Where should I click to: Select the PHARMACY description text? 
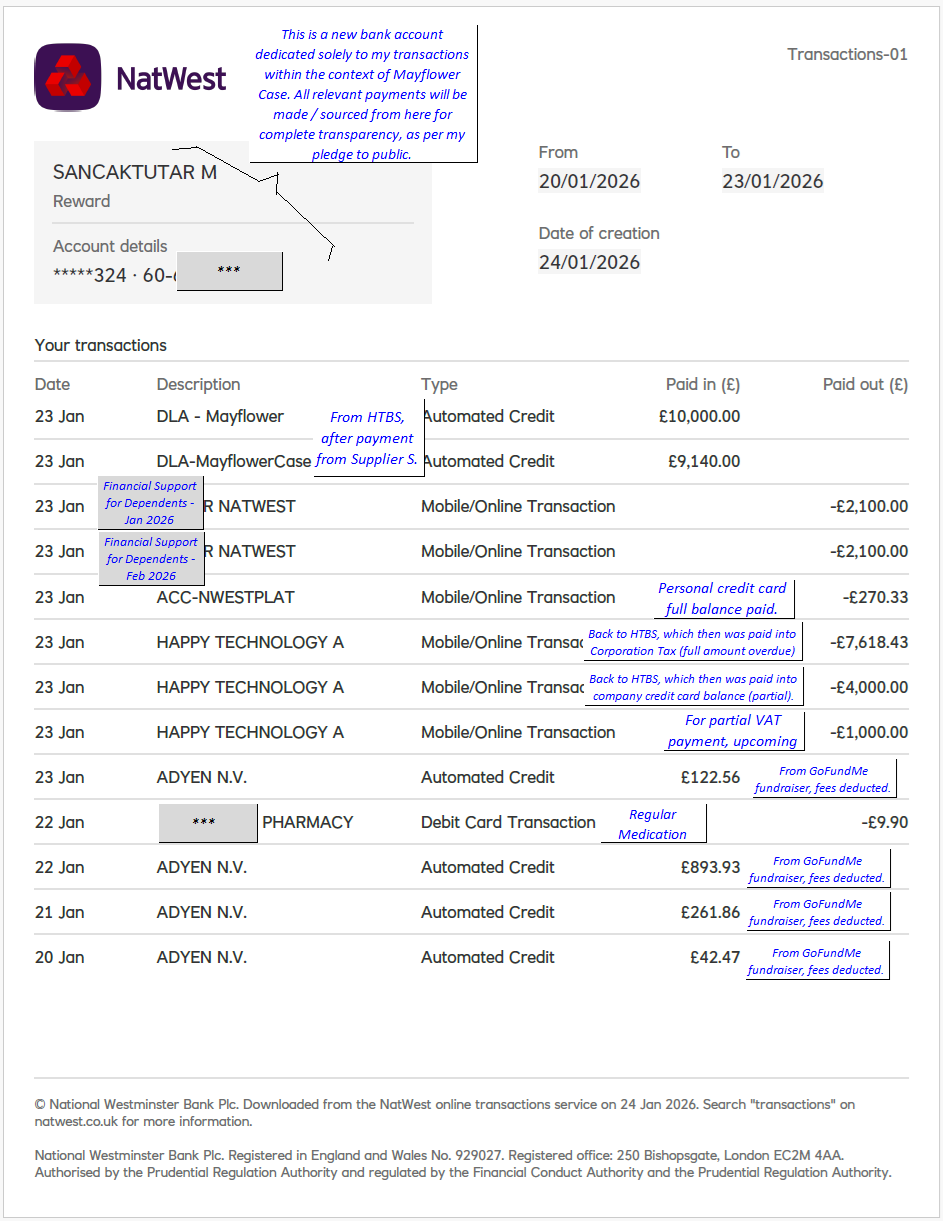point(308,822)
